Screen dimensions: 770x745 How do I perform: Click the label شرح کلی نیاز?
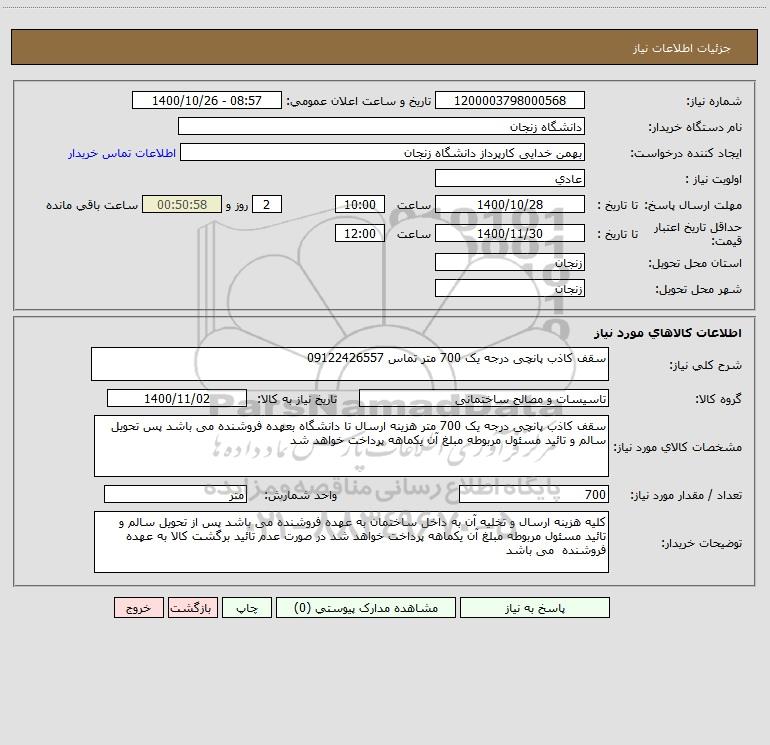(x=706, y=365)
